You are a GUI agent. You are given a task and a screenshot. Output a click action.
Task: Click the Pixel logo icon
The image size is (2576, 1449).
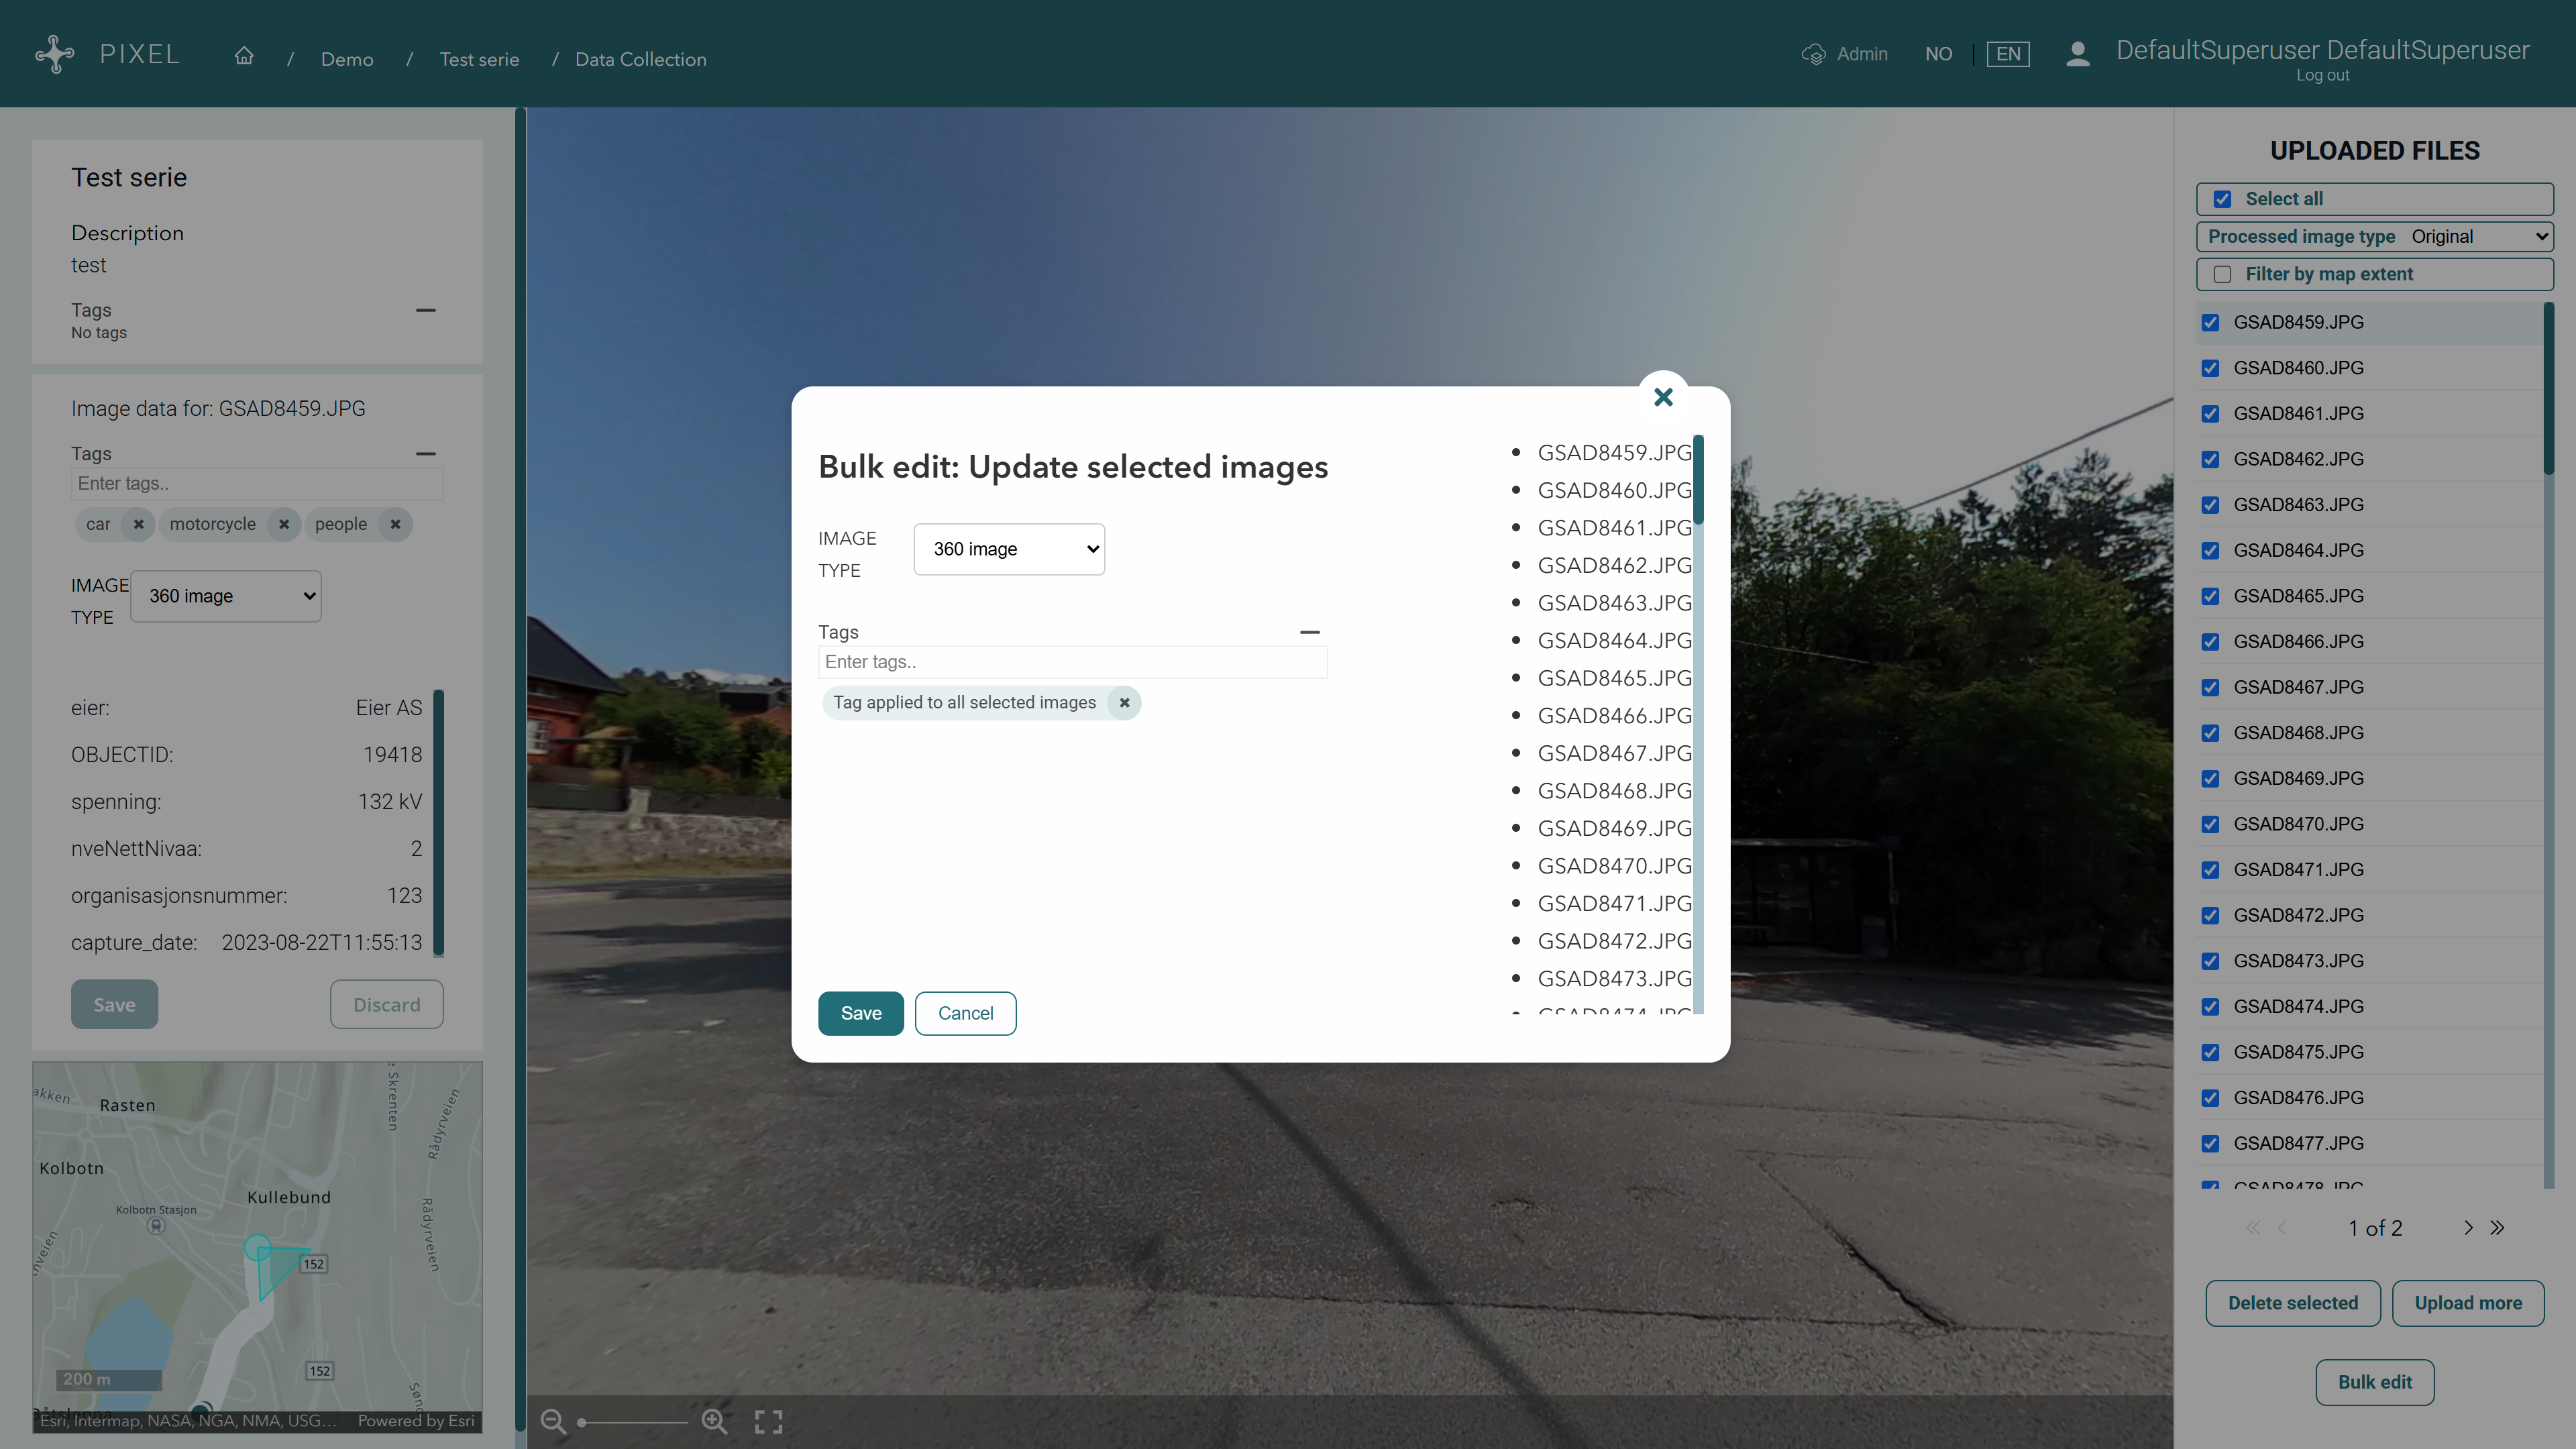click(x=55, y=54)
